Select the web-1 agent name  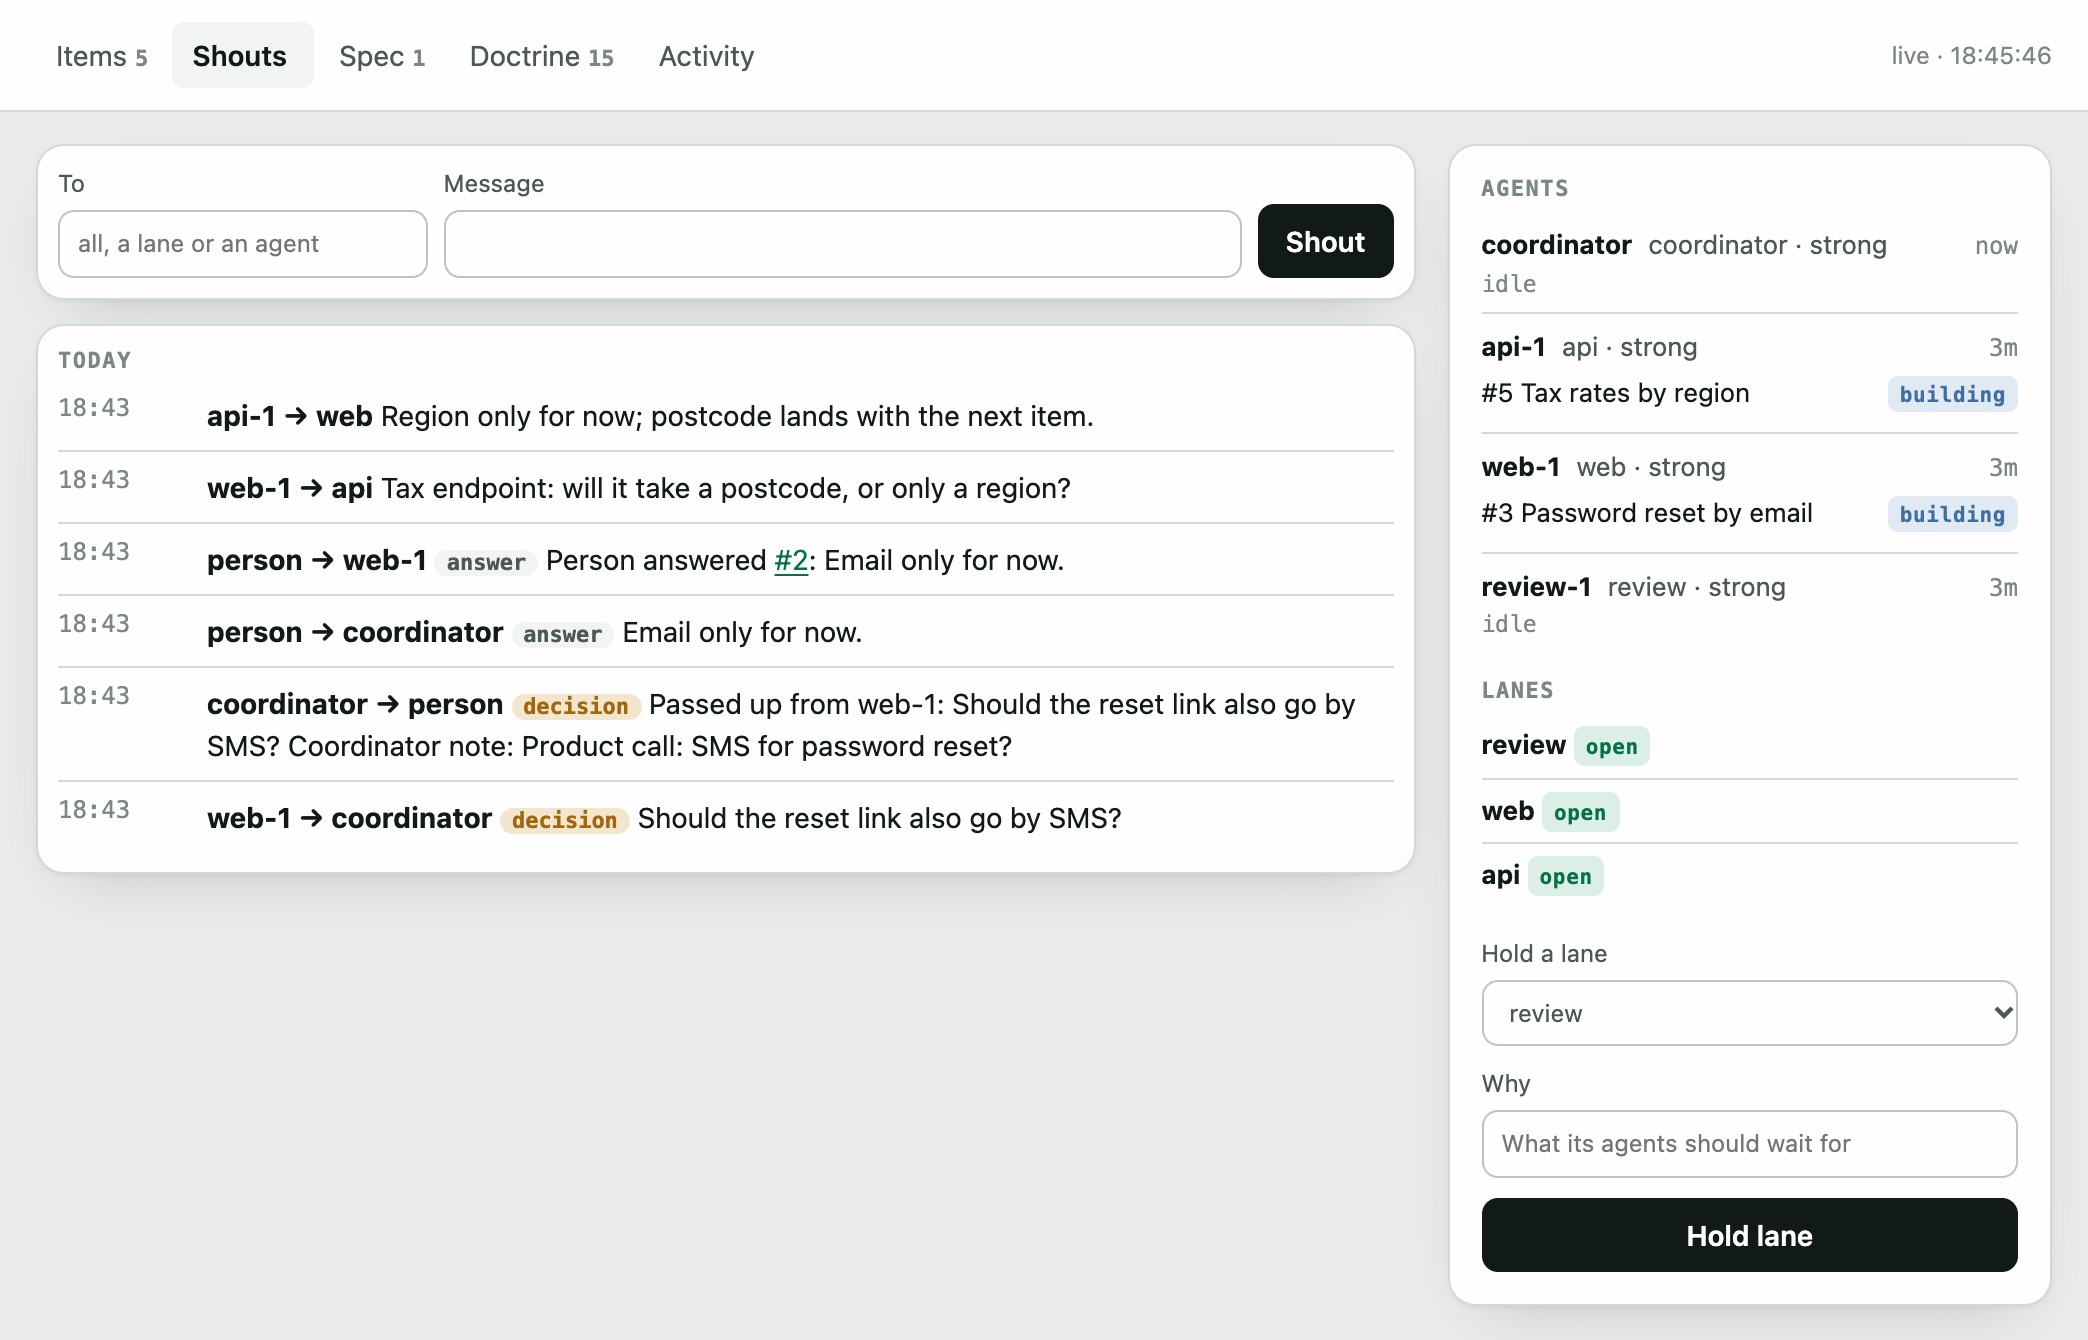point(1520,467)
